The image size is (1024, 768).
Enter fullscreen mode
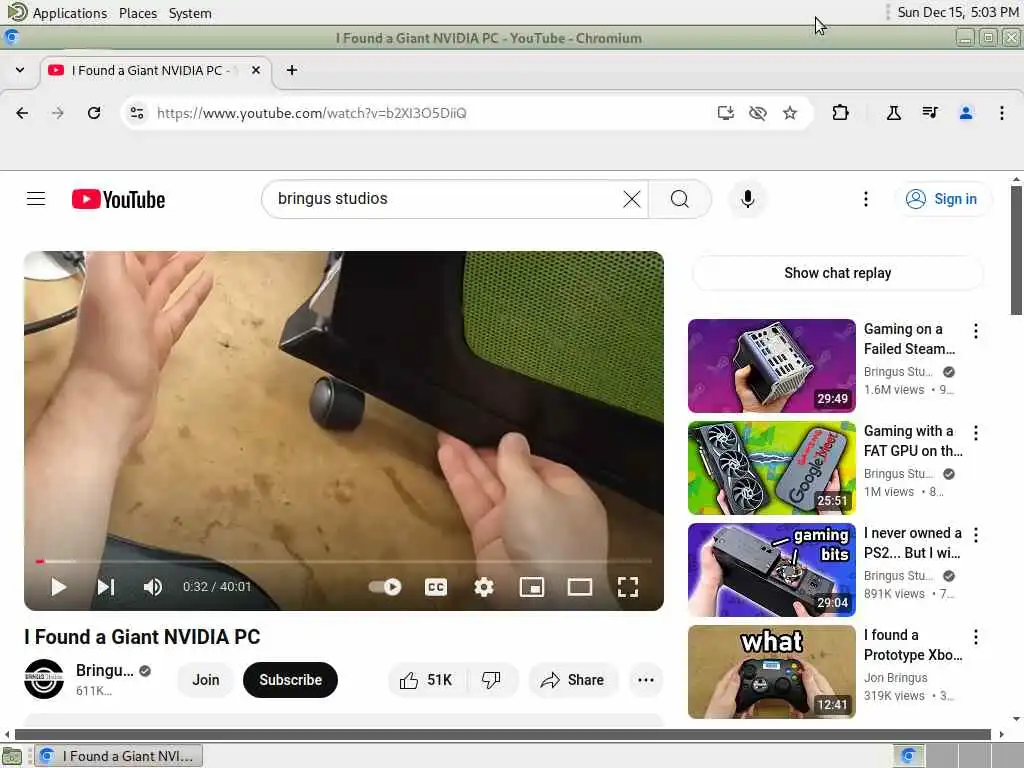point(628,587)
